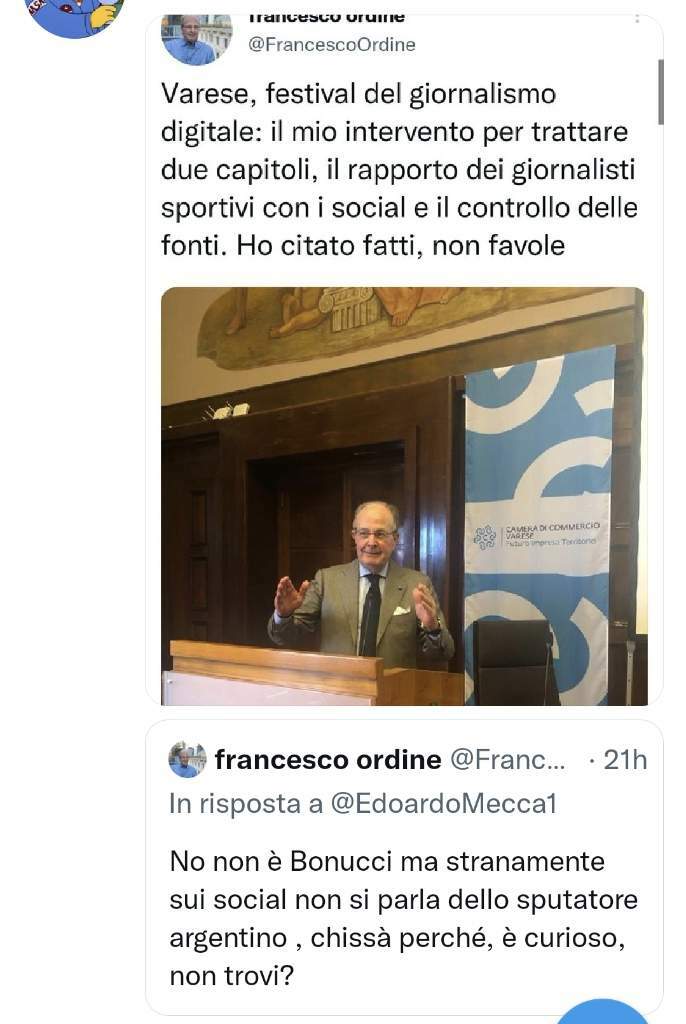Open the blue cartoon profile avatar
Viewport: 686px width, 1024px height.
point(74,14)
